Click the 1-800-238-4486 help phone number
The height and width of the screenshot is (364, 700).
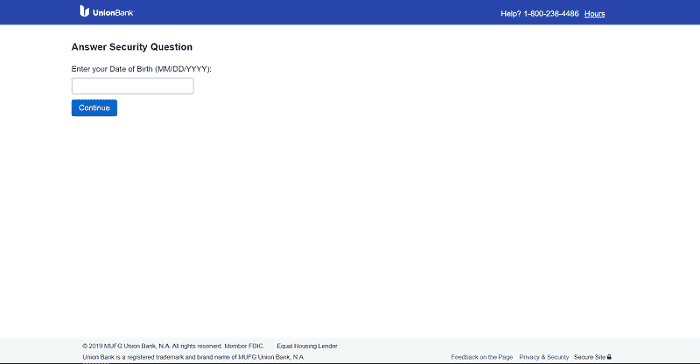click(551, 14)
